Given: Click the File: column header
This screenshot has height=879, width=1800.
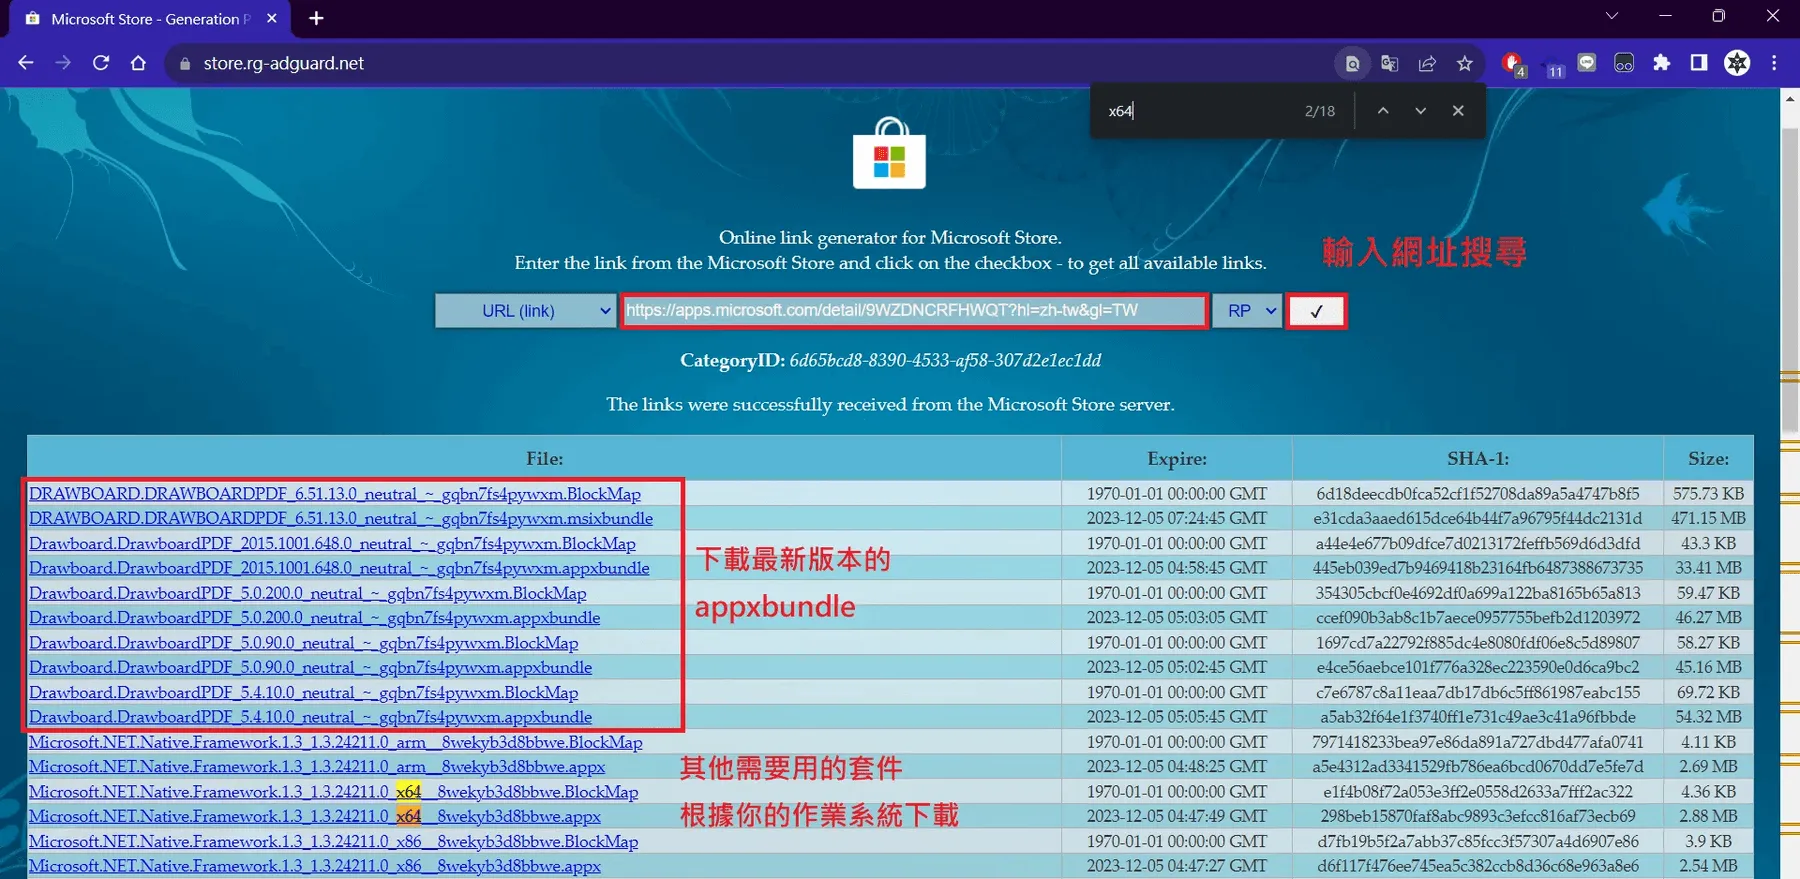Looking at the screenshot, I should (545, 459).
